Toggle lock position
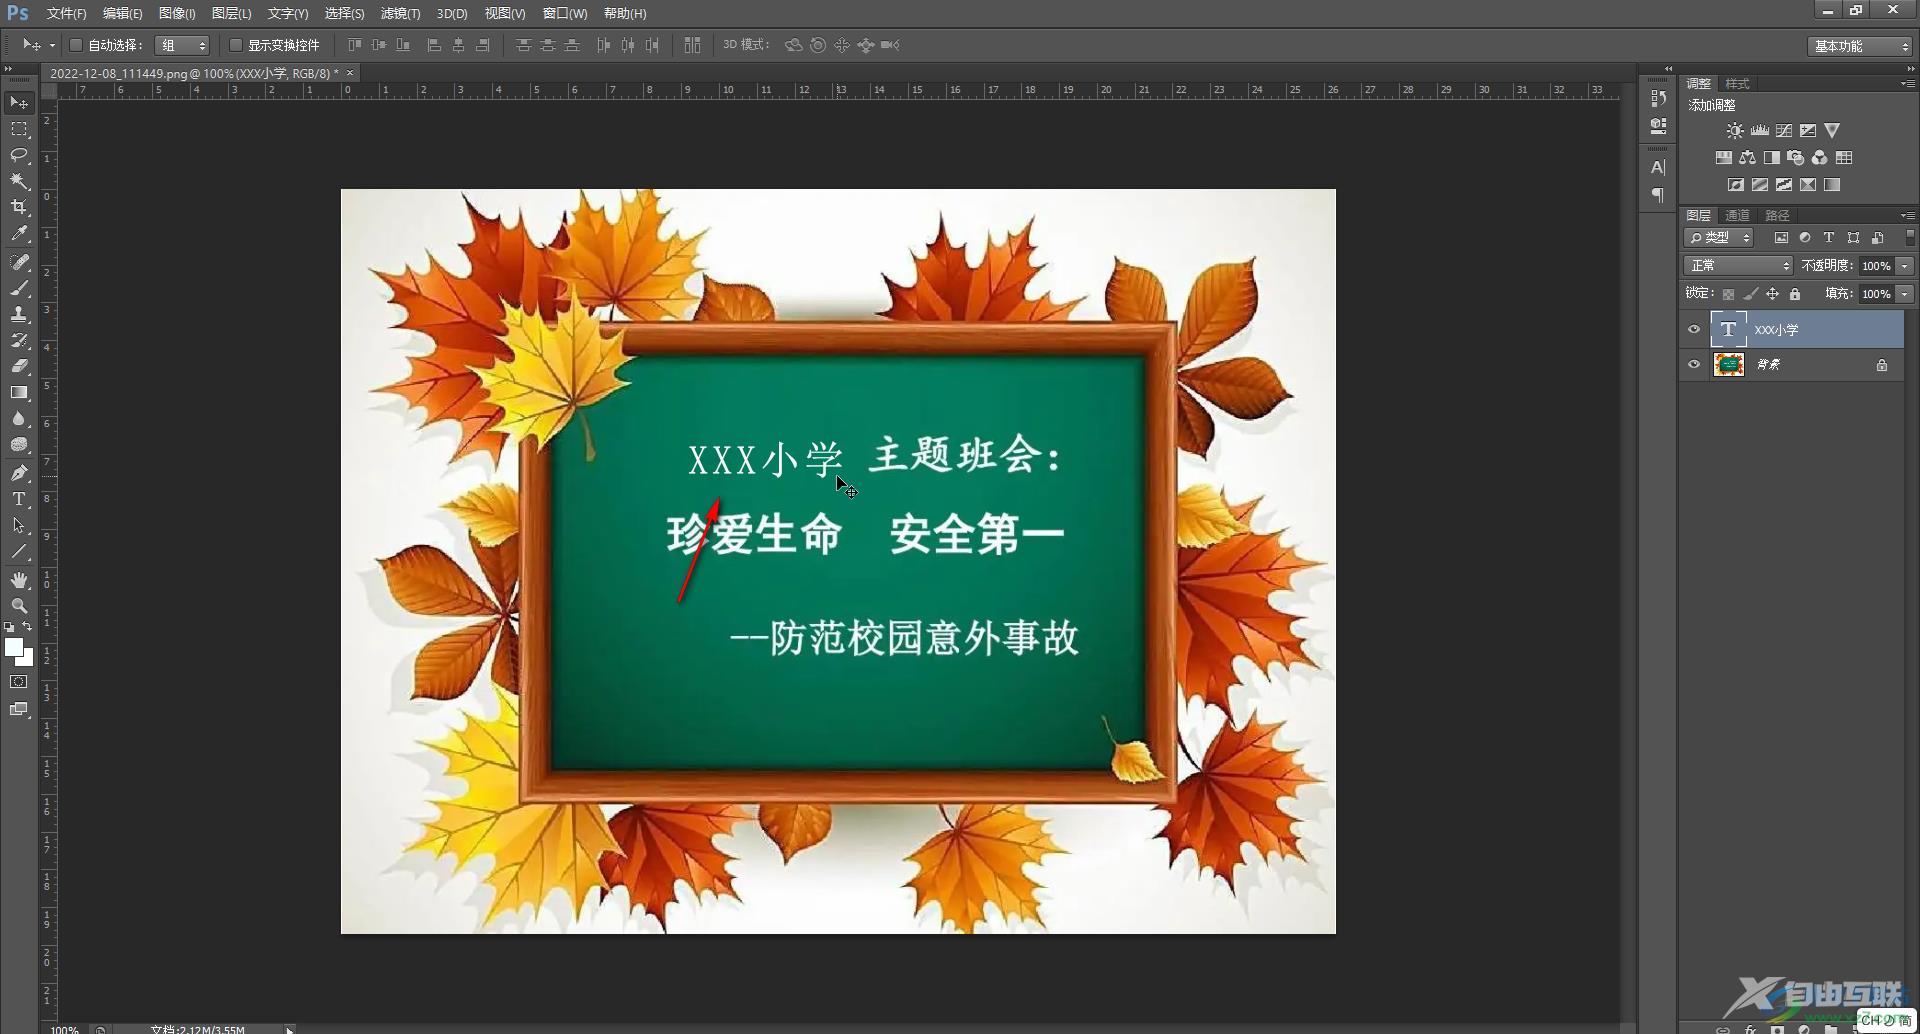This screenshot has height=1034, width=1920. pos(1772,294)
